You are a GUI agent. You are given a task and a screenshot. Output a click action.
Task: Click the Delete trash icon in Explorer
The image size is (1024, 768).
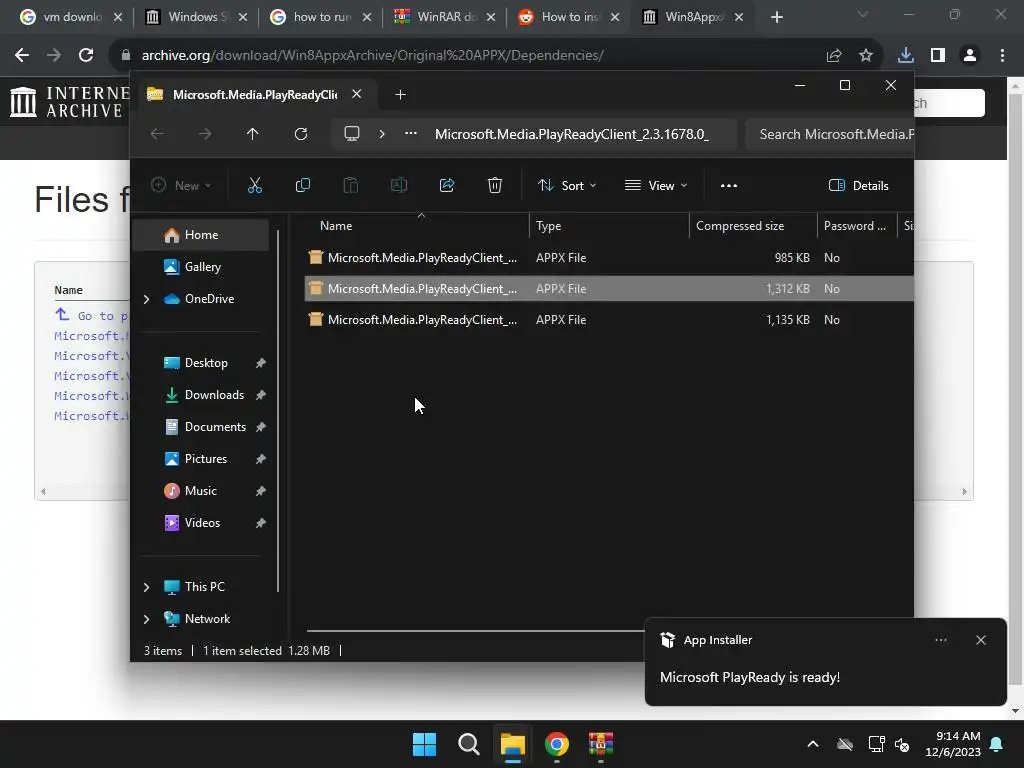495,185
